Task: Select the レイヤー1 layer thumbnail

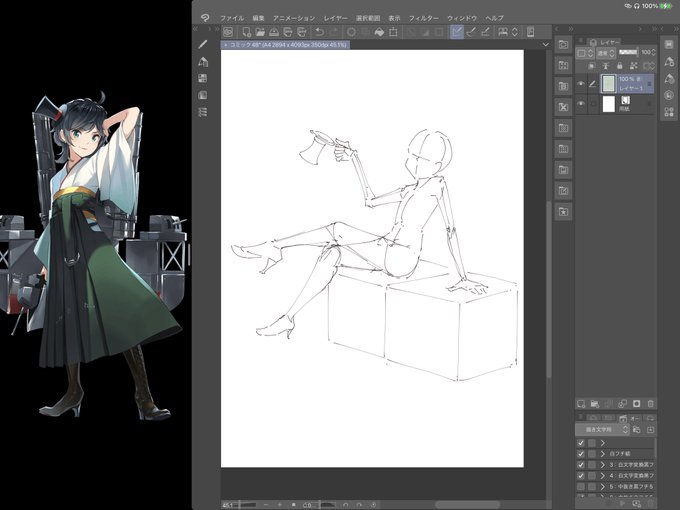Action: 608,84
